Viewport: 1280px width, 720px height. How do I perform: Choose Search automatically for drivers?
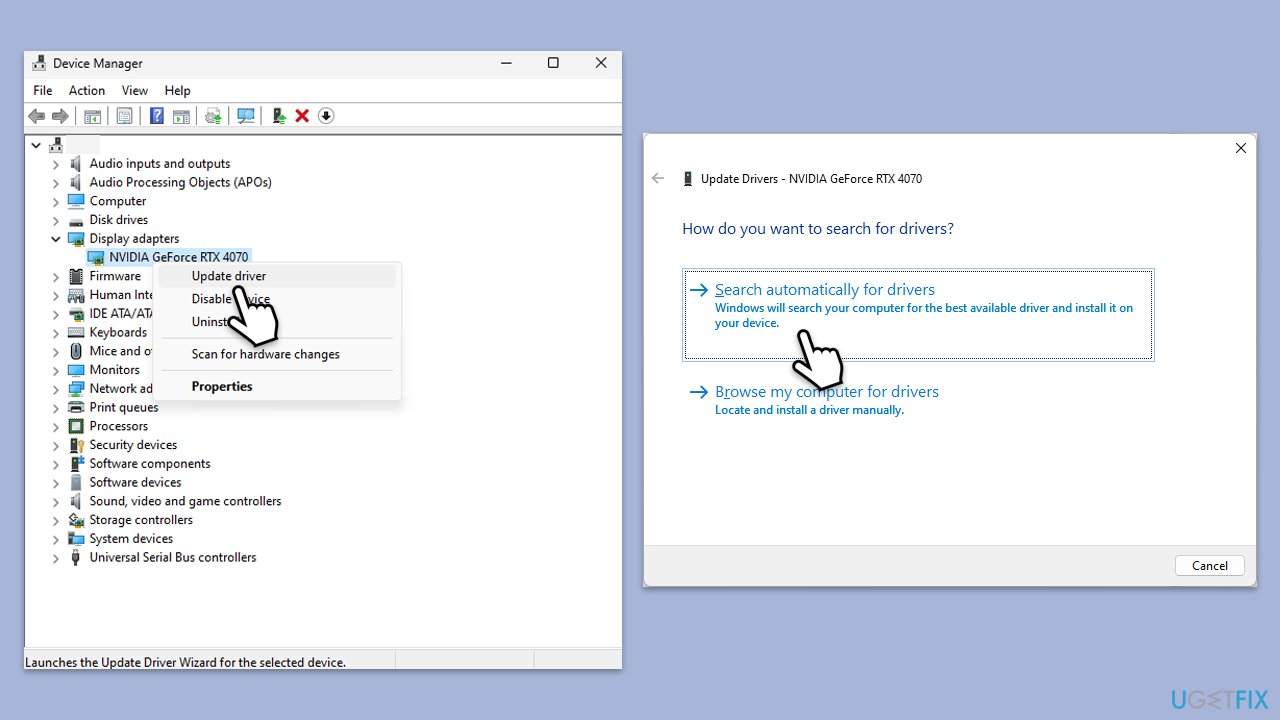(x=825, y=289)
